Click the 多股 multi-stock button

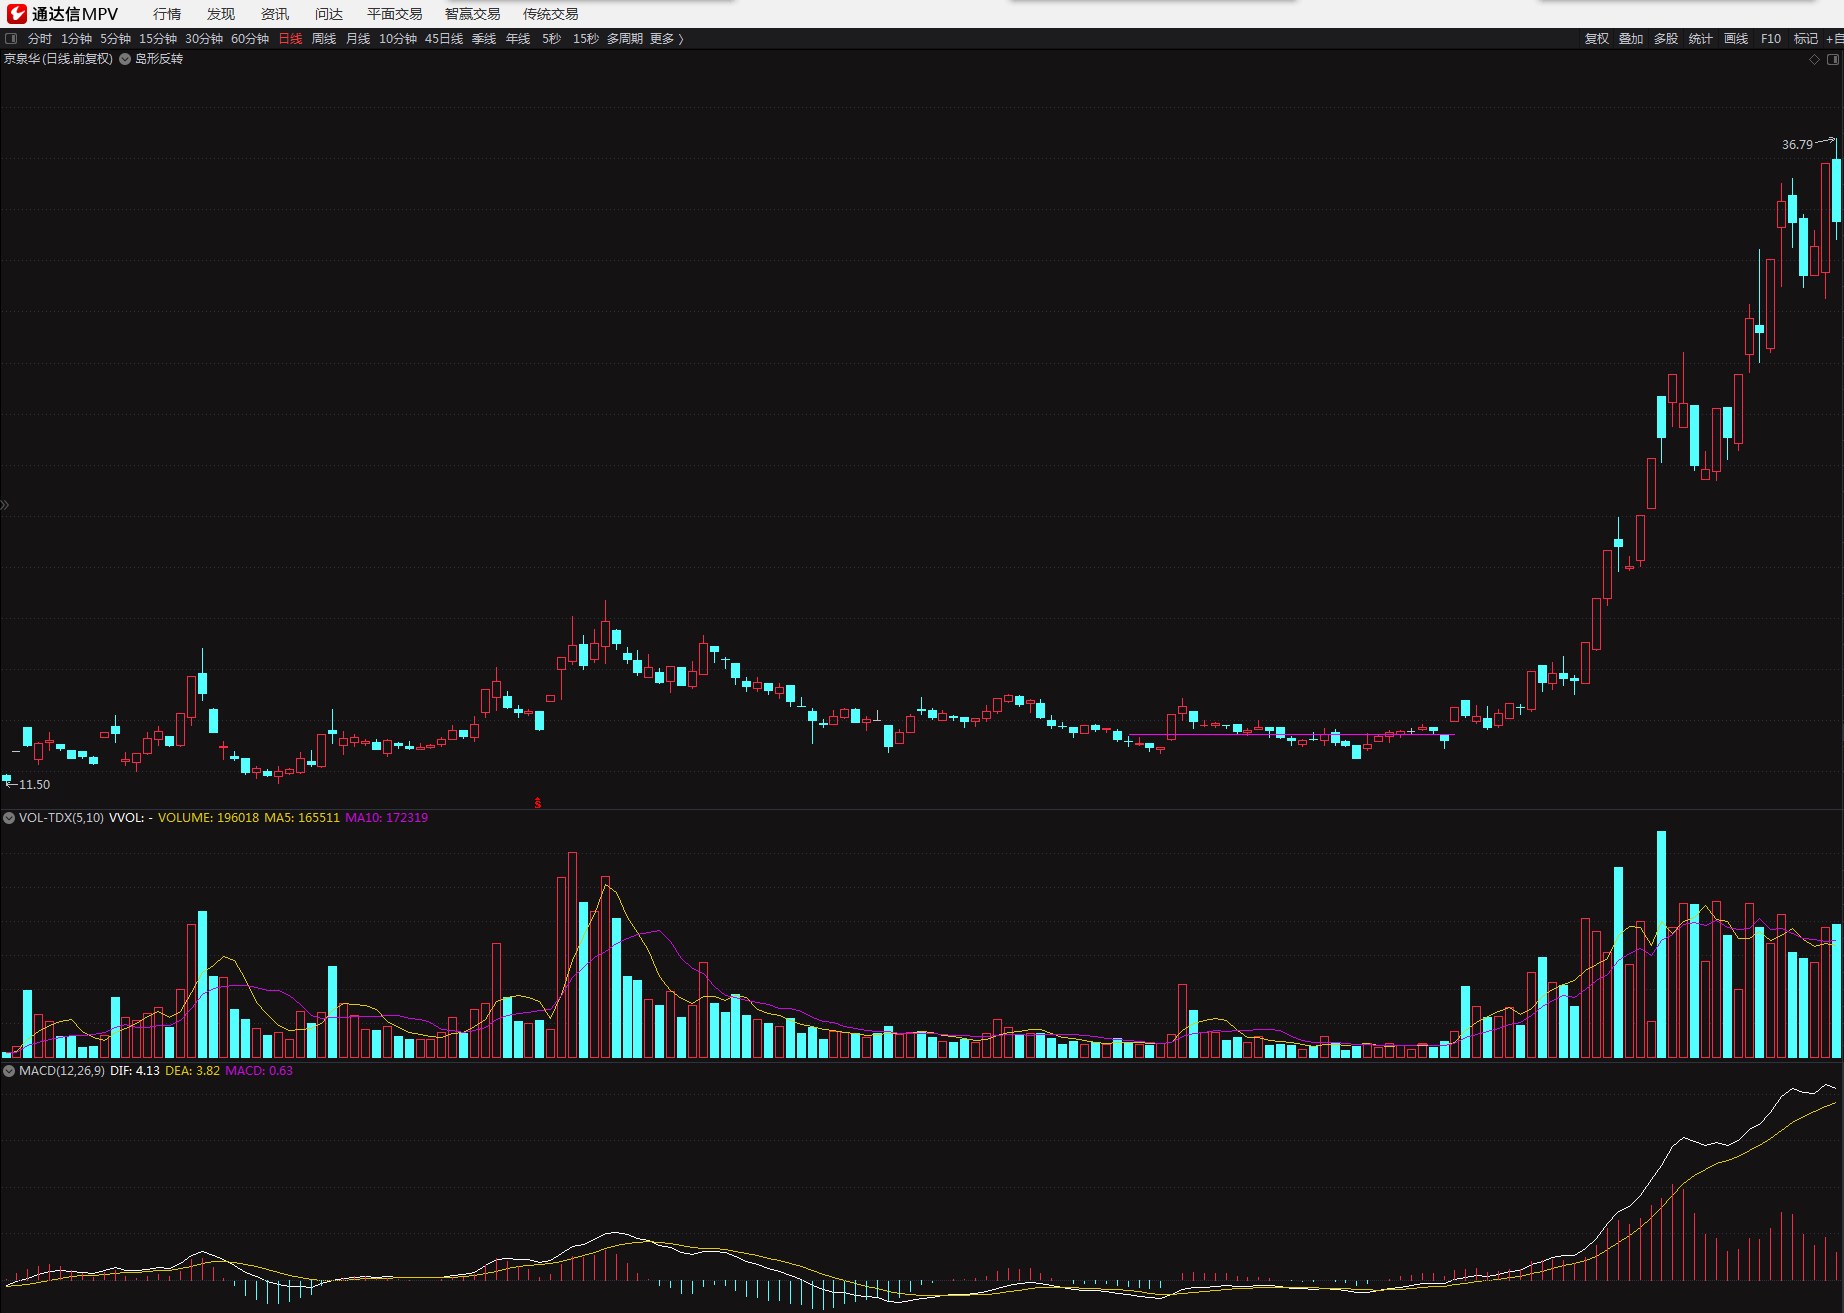click(x=1666, y=39)
